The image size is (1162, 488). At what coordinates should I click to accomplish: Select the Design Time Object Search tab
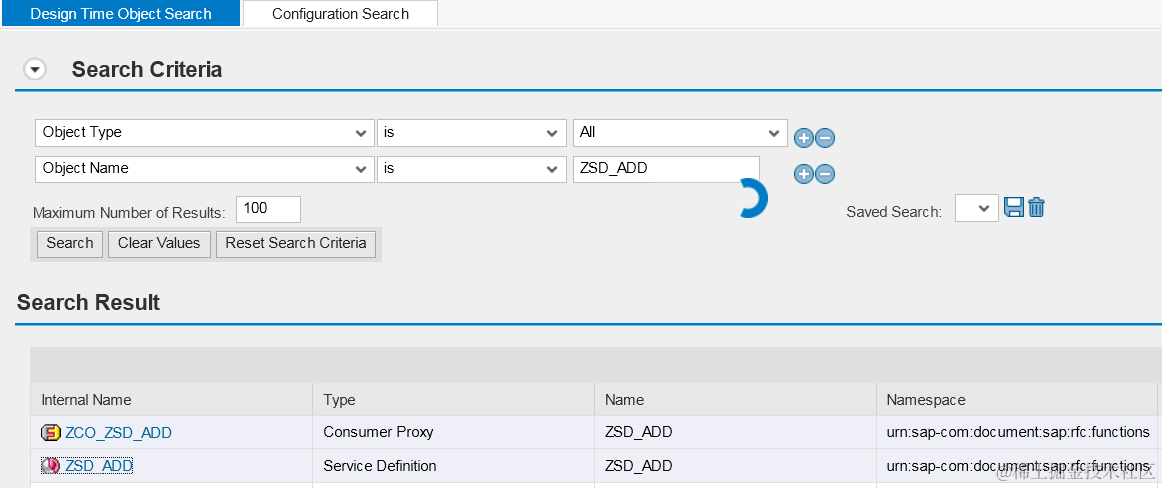click(x=120, y=14)
